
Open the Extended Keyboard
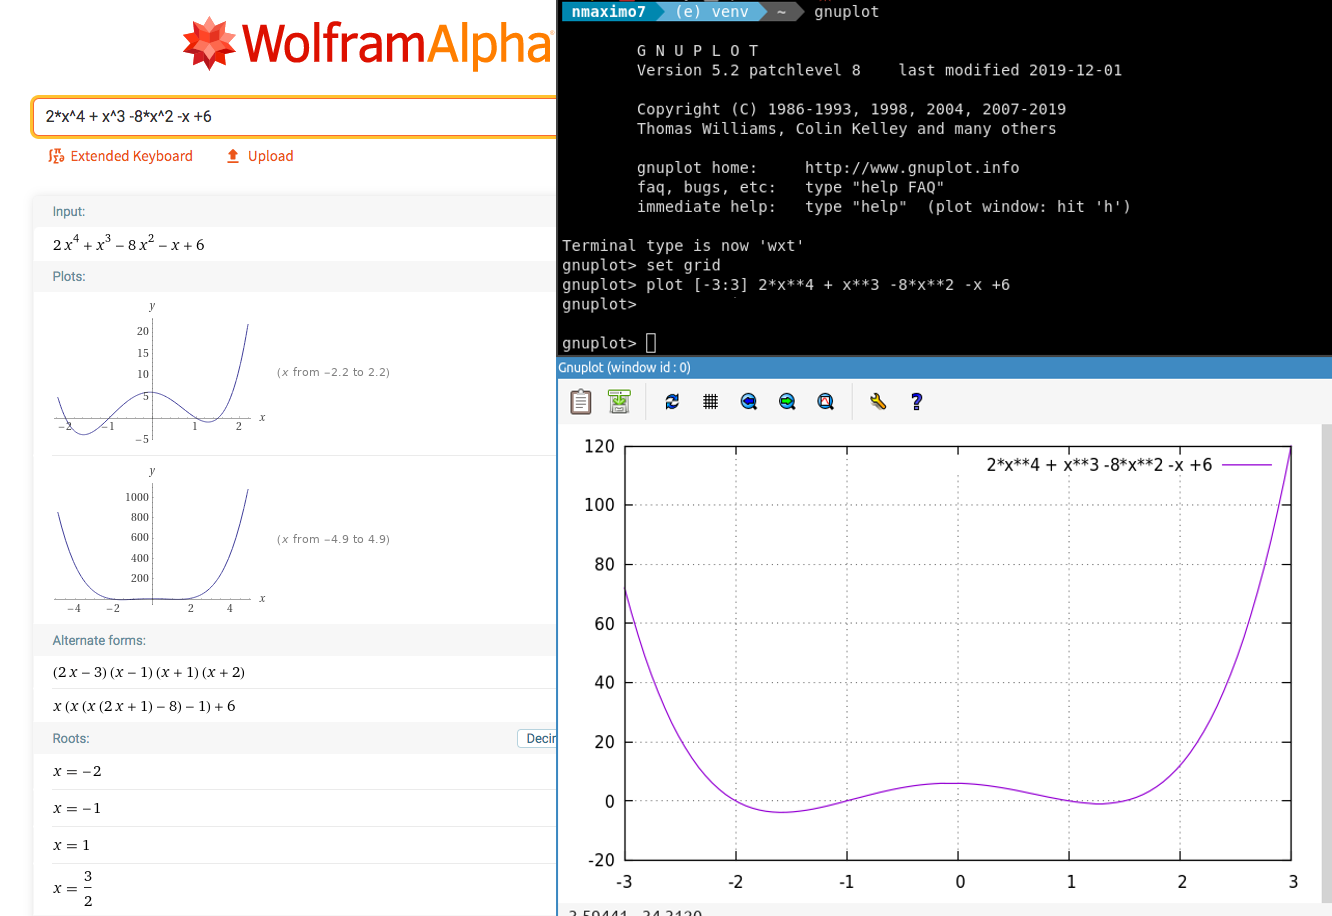pos(120,156)
